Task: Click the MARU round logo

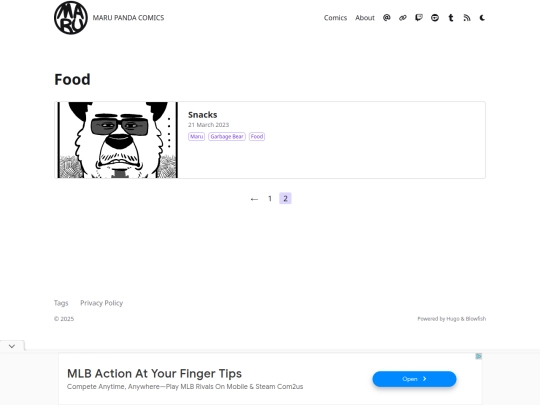Action: [x=71, y=18]
